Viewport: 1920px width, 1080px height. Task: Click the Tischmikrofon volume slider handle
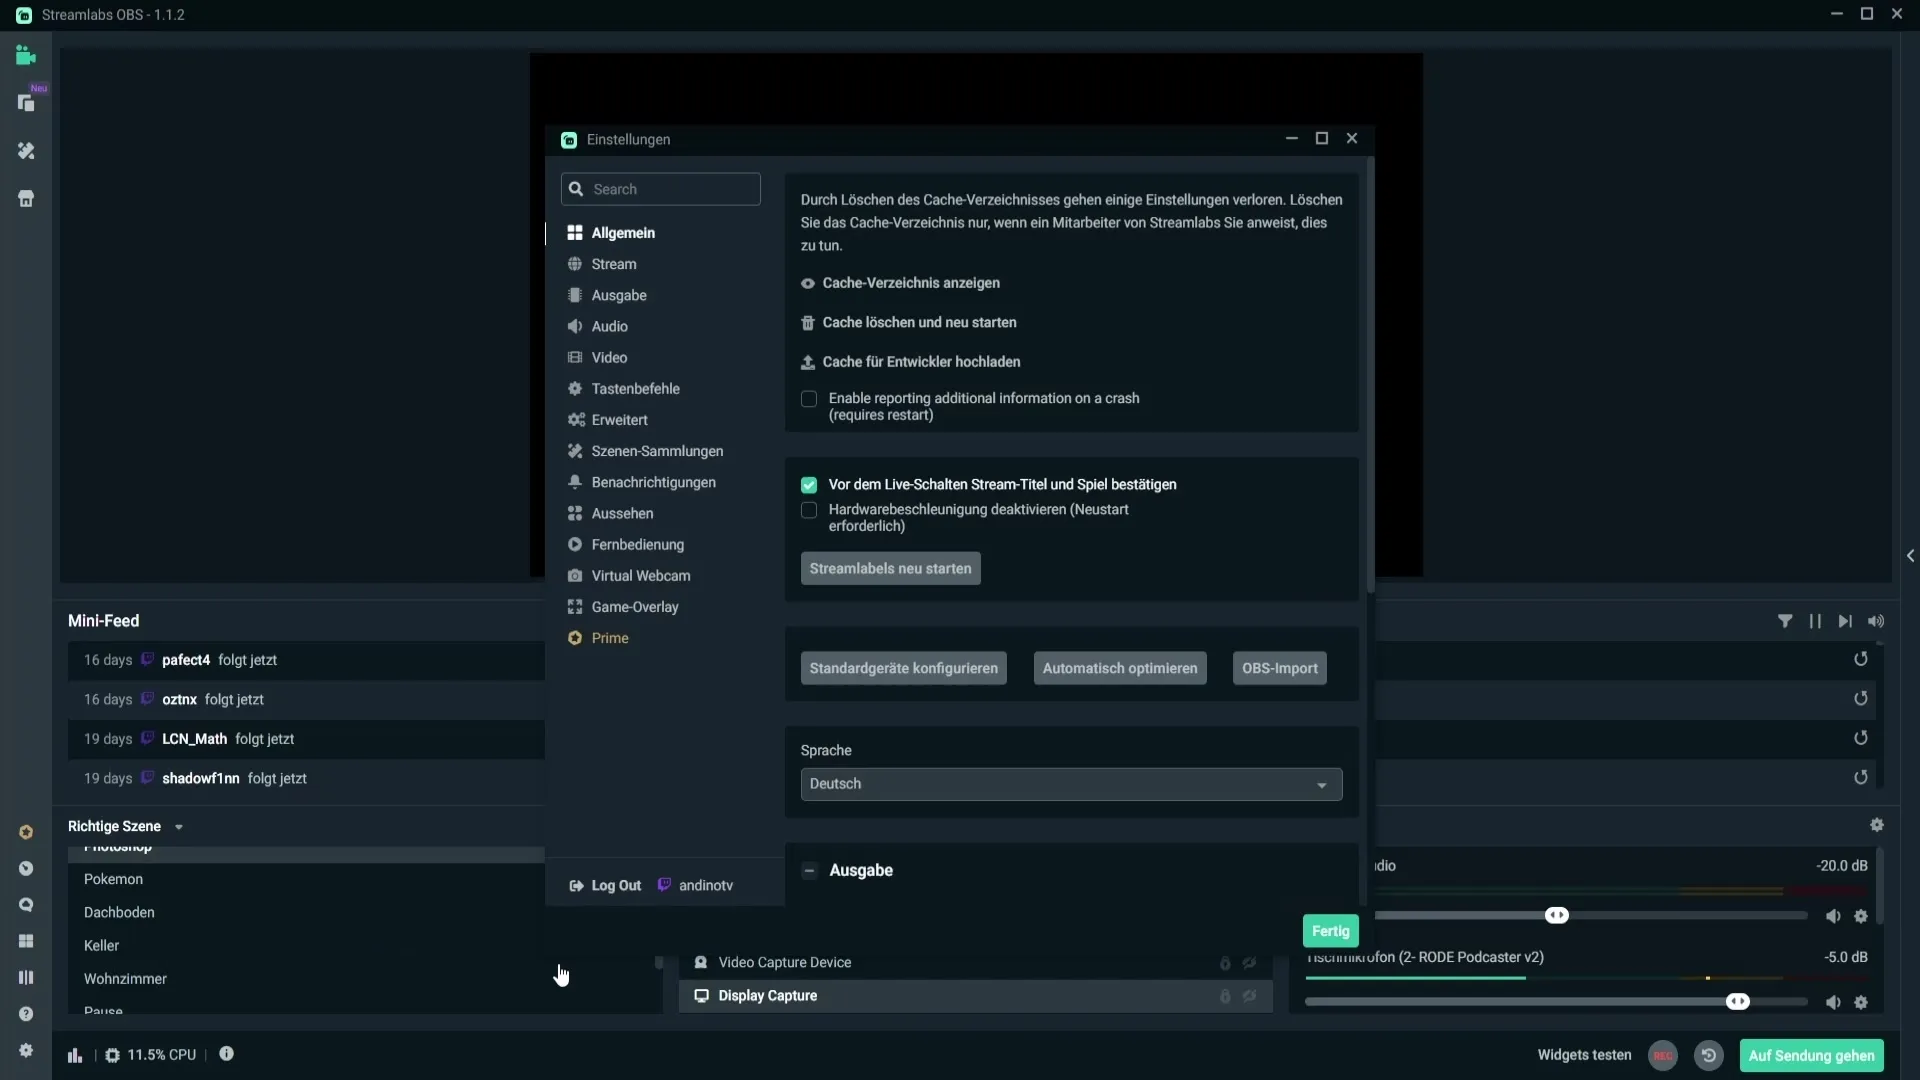tap(1738, 1002)
